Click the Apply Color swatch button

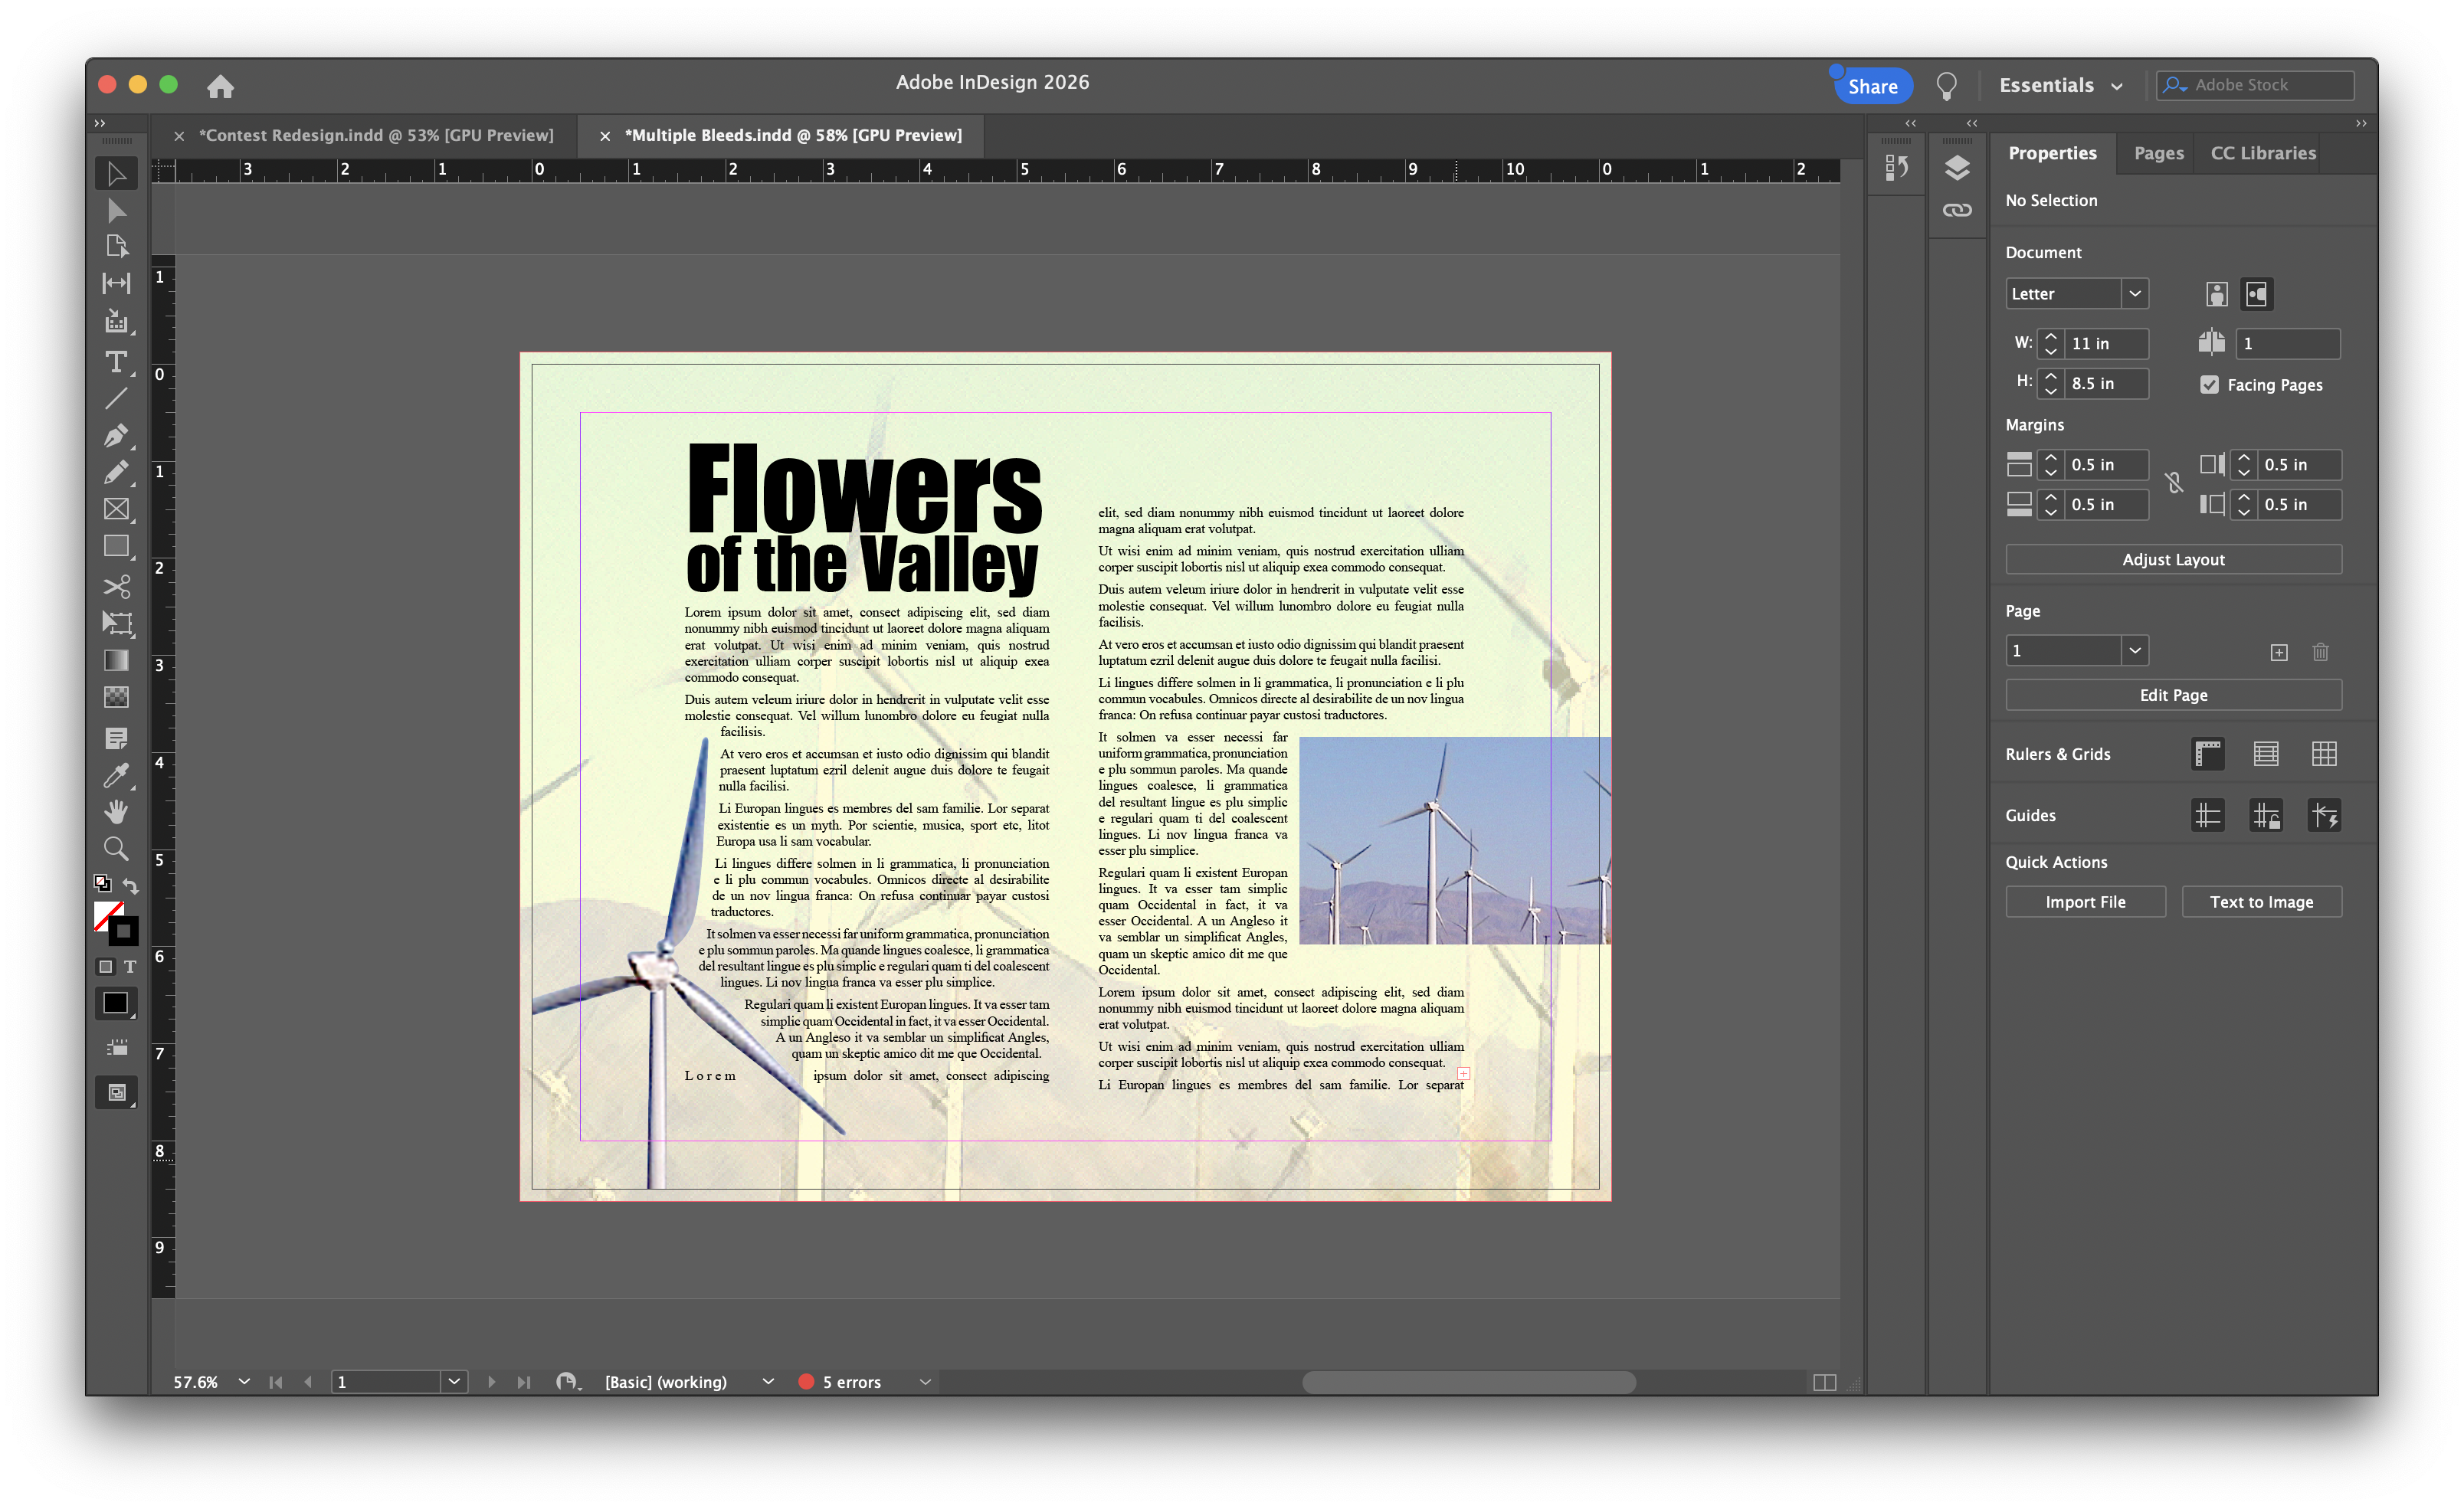[x=116, y=1003]
